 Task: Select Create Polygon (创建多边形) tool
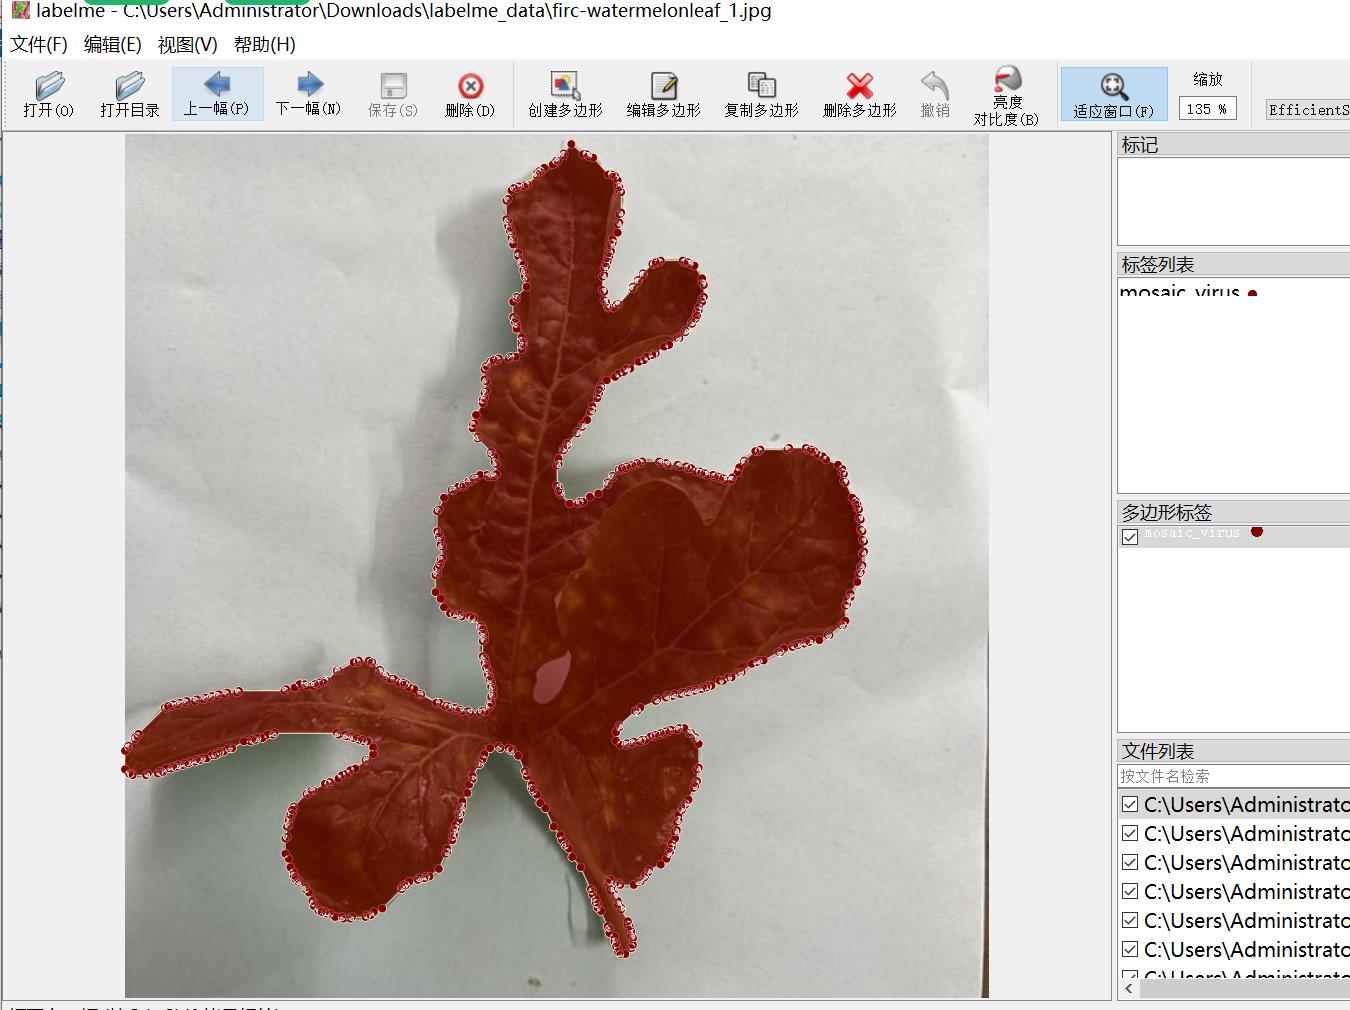pyautogui.click(x=565, y=94)
